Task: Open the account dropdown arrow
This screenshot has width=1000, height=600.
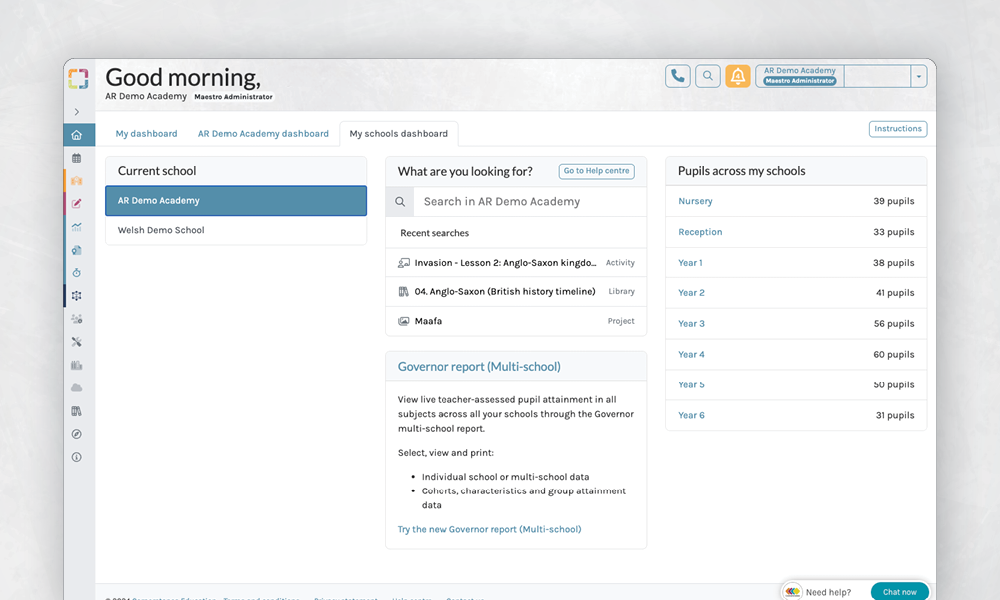Action: click(x=918, y=76)
